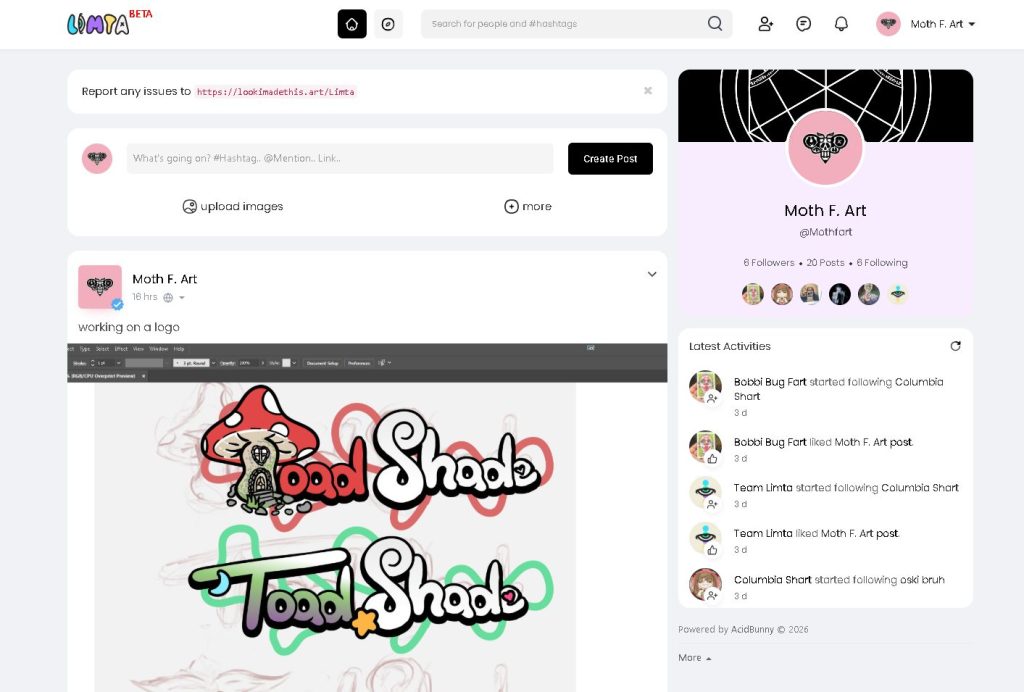Open the add friends icon
The height and width of the screenshot is (692, 1024).
tap(765, 24)
